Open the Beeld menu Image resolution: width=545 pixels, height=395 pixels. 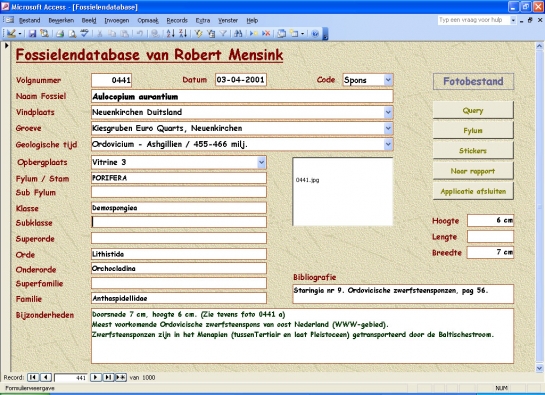[x=89, y=21]
